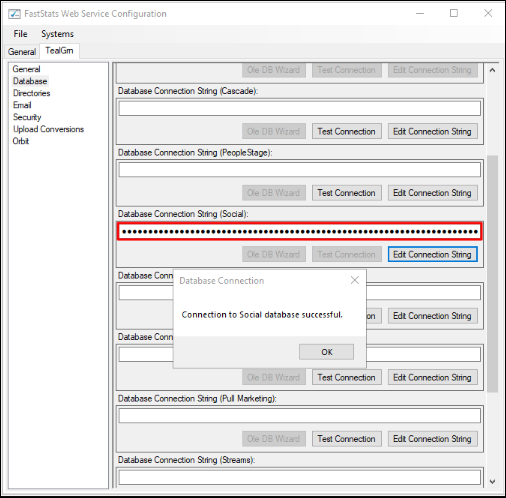Click the PeopleStage connection string field
Viewport: 506px width, 498px height.
pos(300,170)
